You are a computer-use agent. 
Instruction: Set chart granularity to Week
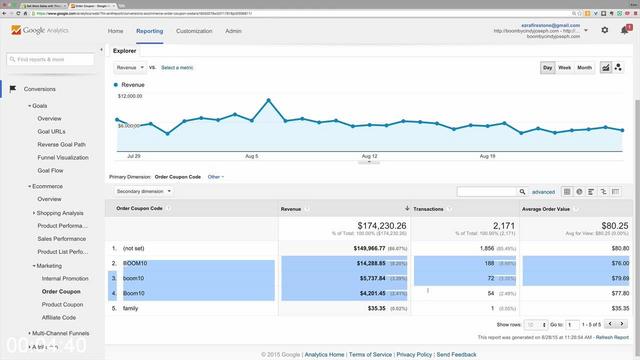(x=564, y=68)
